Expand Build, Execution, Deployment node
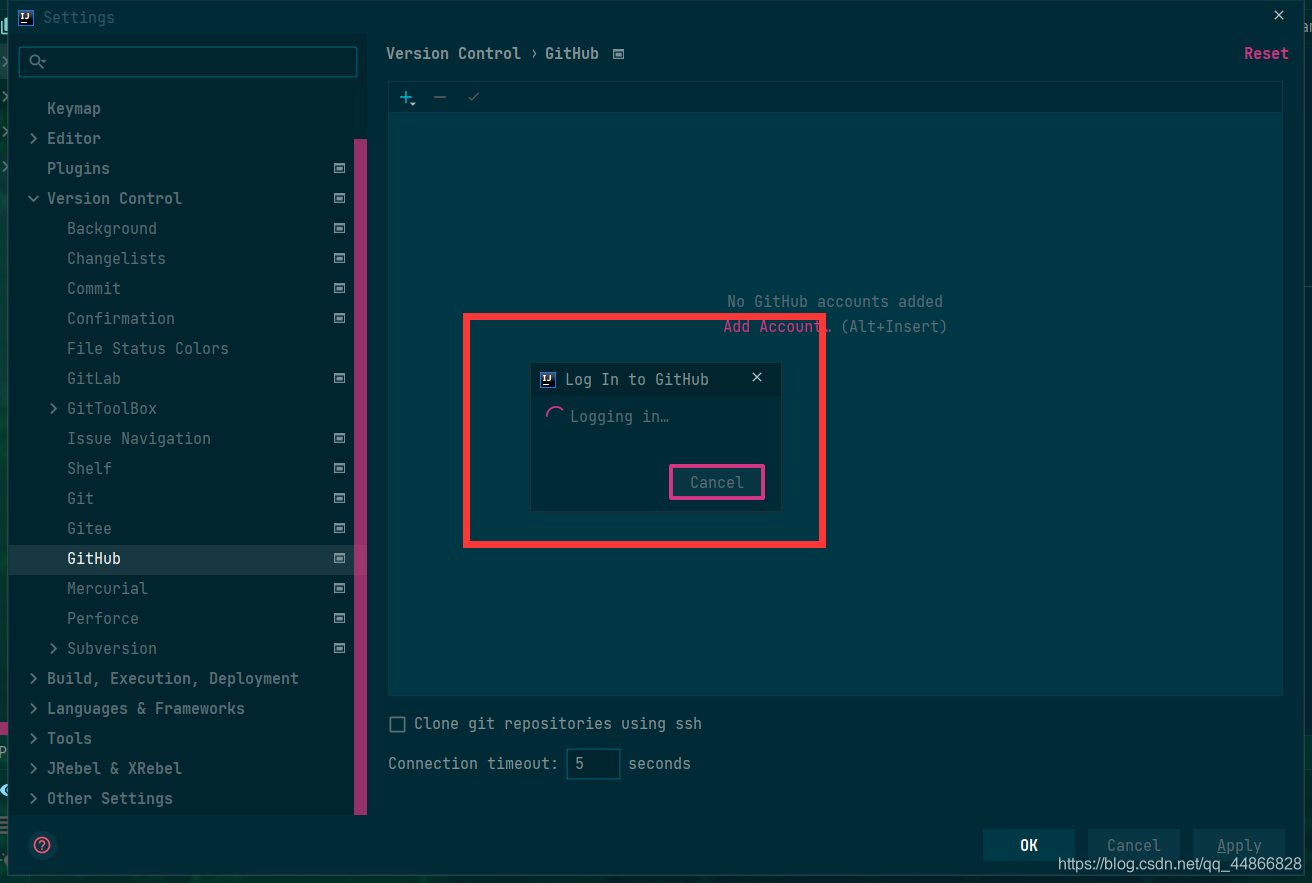This screenshot has height=883, width=1312. click(34, 678)
